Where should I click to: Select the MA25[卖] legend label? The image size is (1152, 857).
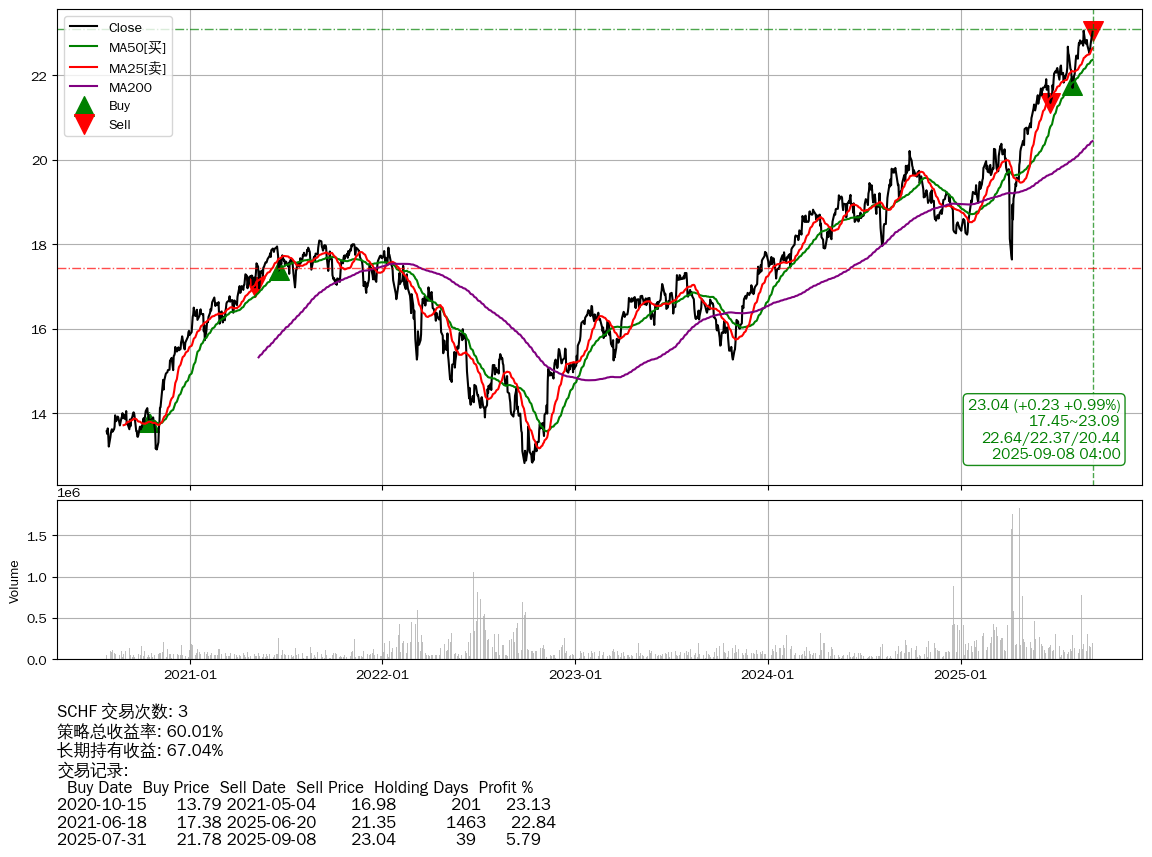137,67
